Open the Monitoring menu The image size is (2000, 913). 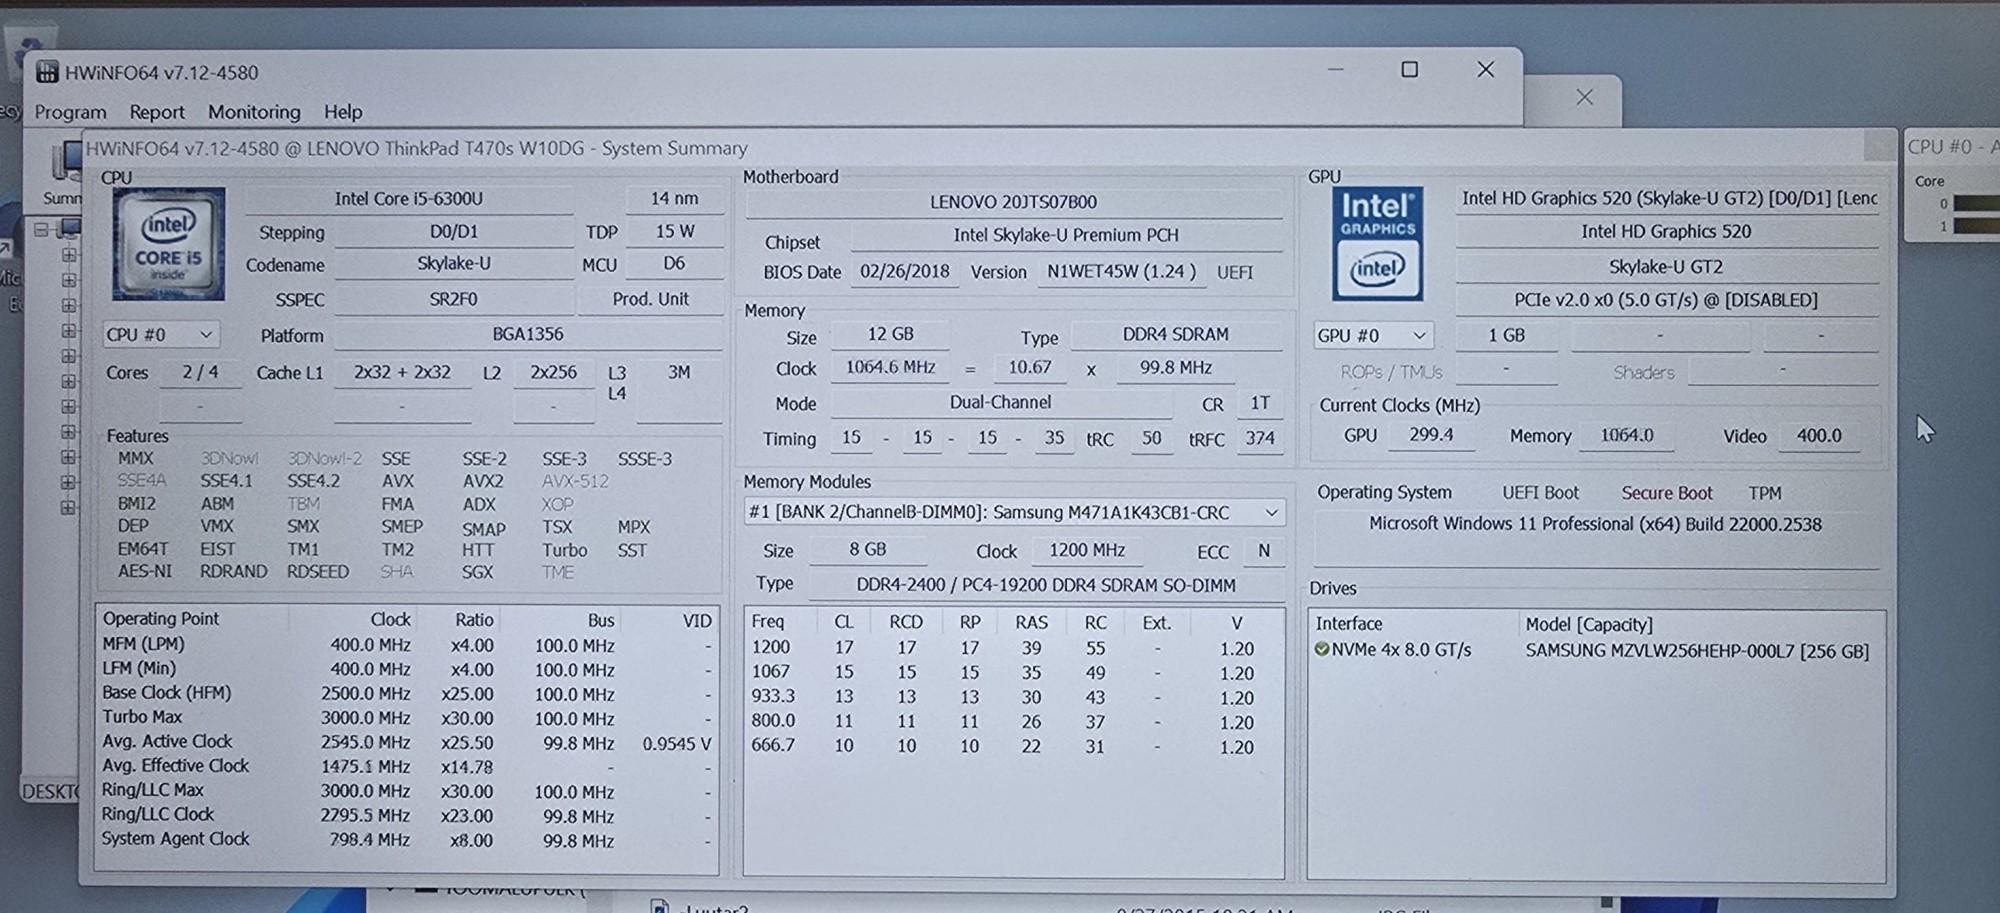point(254,112)
